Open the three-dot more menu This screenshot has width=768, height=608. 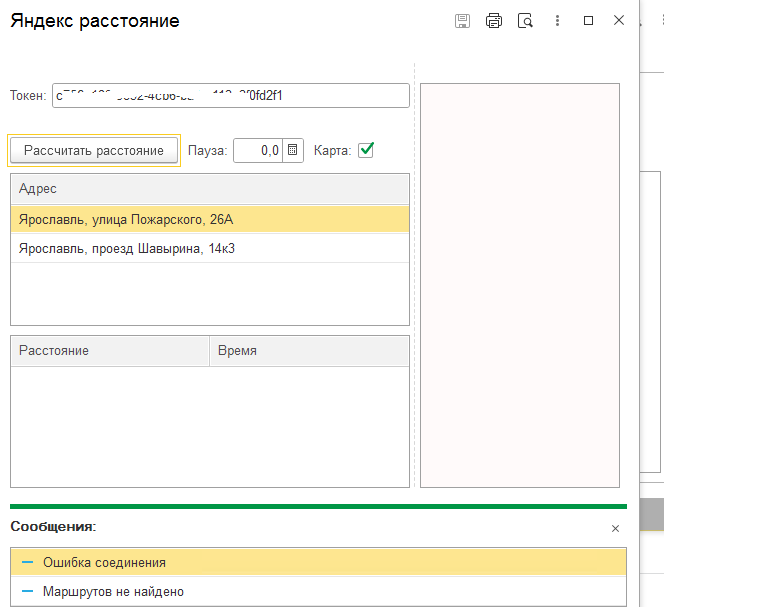[557, 21]
